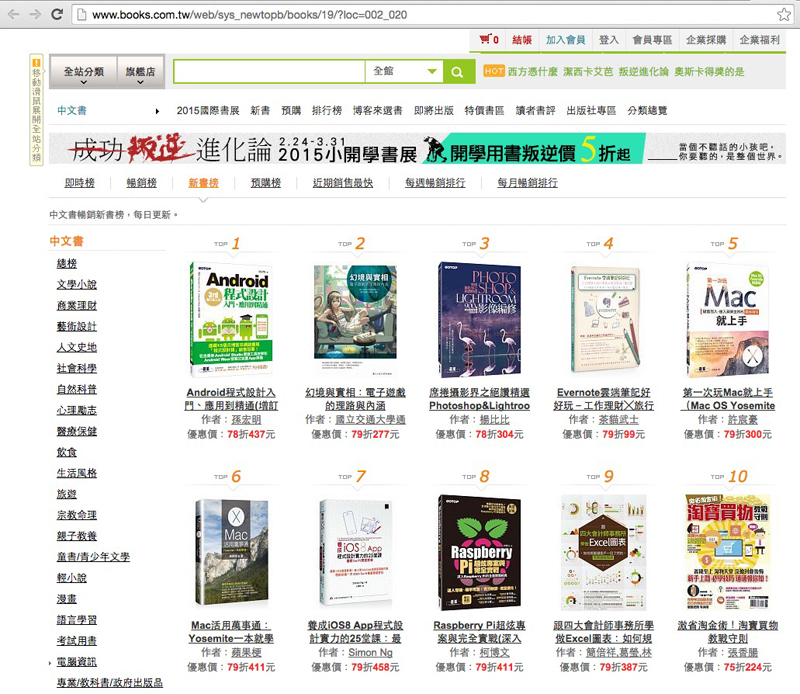
Task: Click the address bar URL field
Action: [434, 15]
